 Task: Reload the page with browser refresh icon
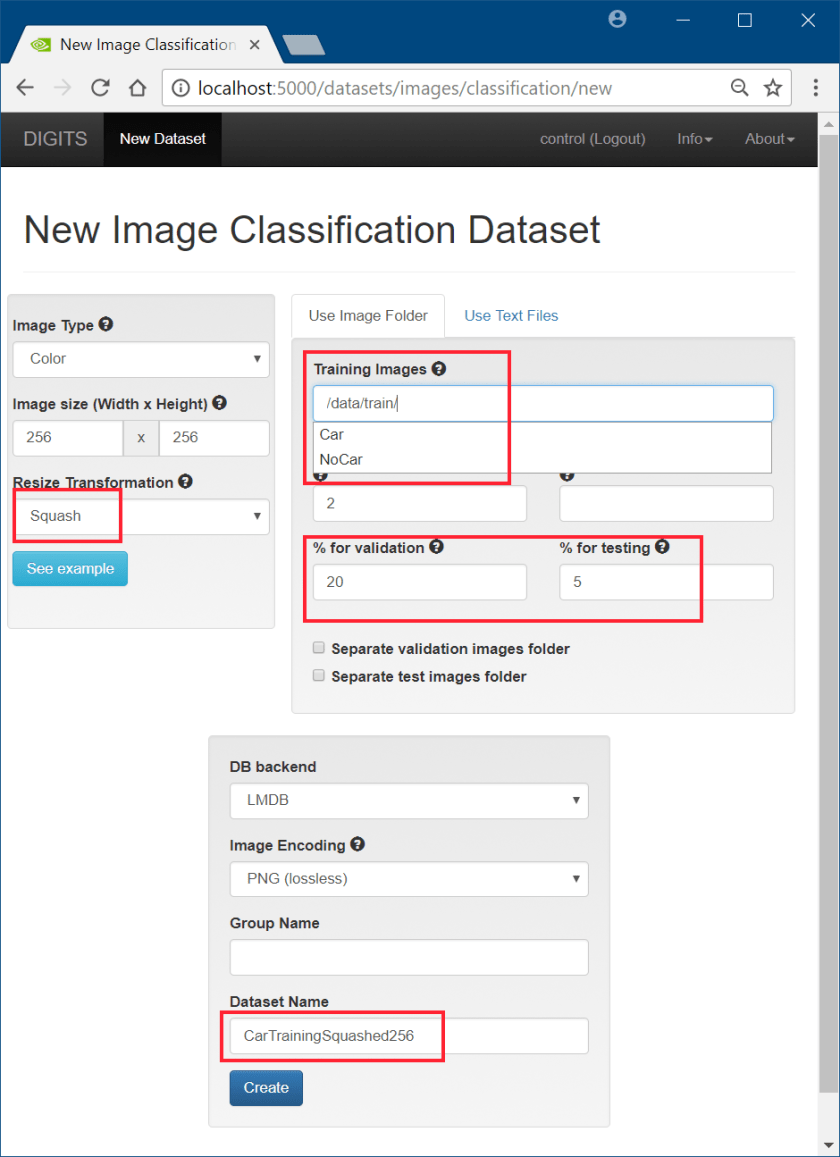tap(100, 88)
